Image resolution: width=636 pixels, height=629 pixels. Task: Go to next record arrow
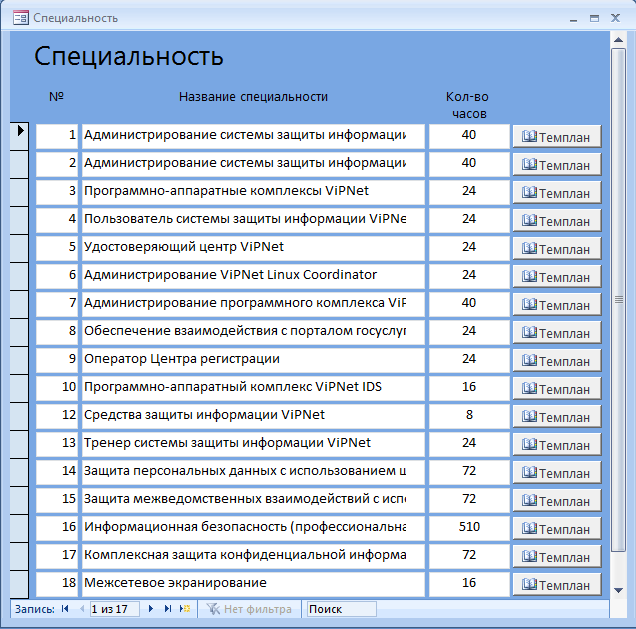[150, 609]
